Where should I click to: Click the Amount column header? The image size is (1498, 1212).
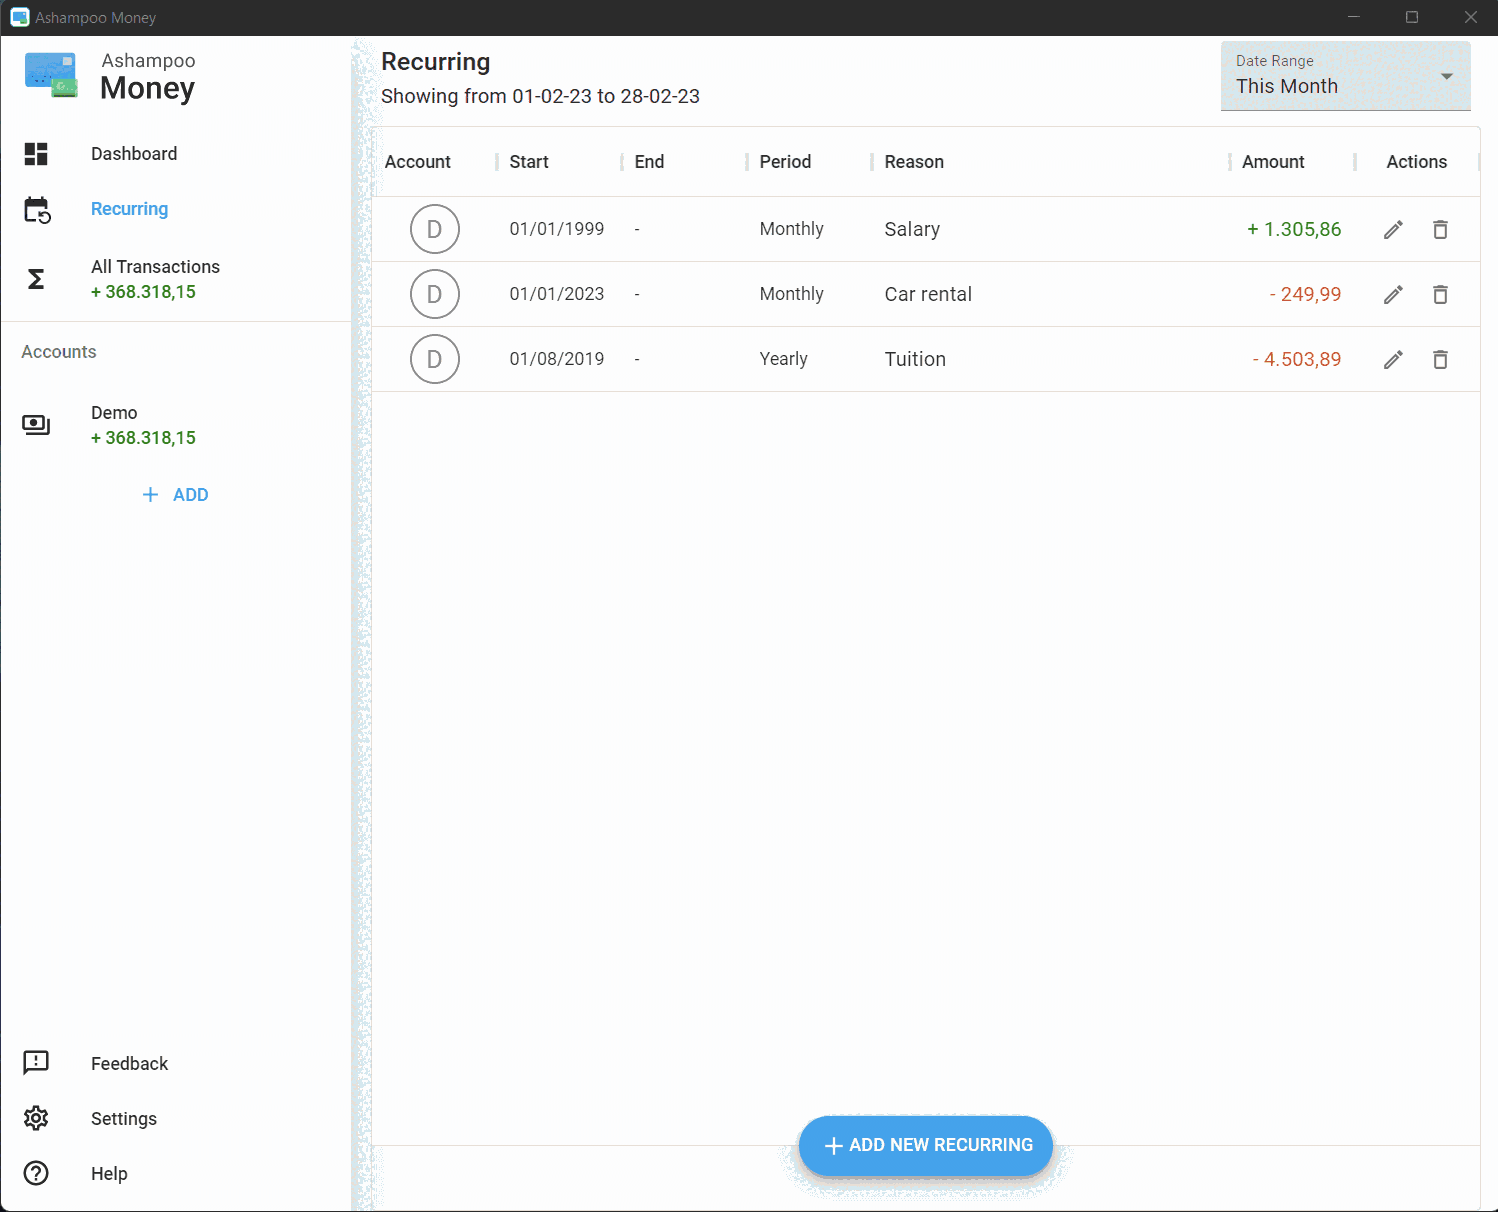pyautogui.click(x=1273, y=161)
